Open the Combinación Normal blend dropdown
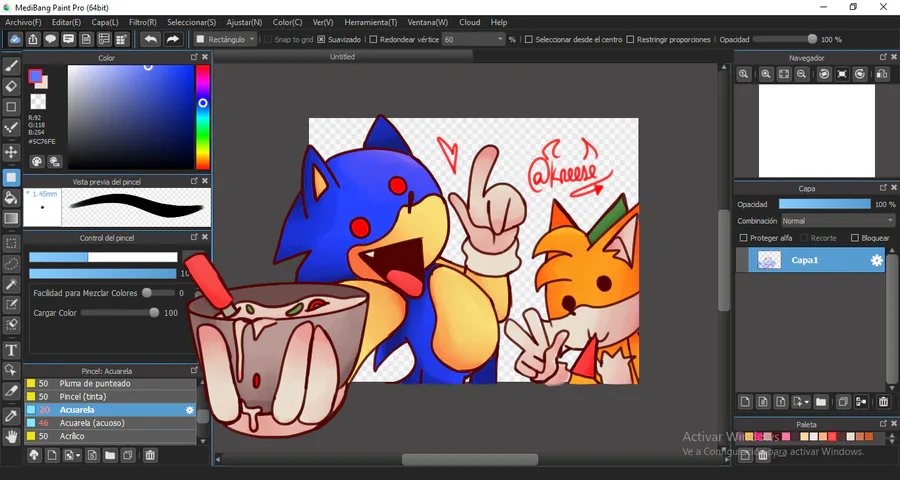Screen dimensions: 900x480 [x=837, y=220]
